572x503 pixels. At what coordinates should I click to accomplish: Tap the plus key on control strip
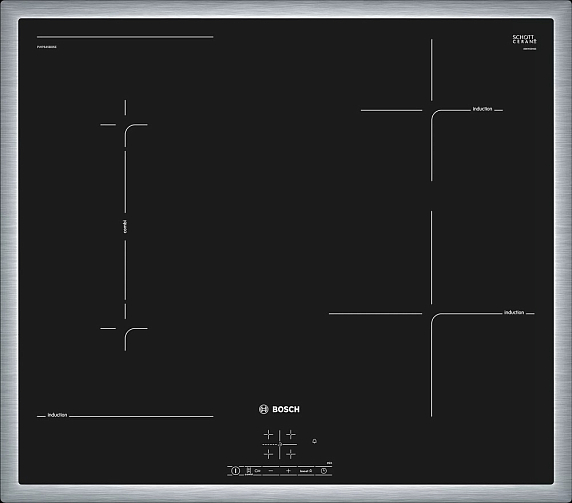(x=288, y=471)
